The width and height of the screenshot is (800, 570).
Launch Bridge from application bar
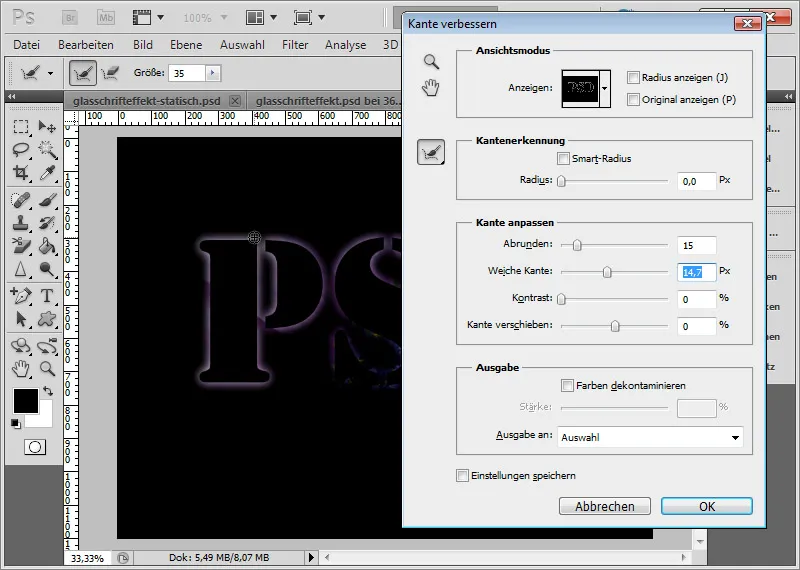coord(70,17)
